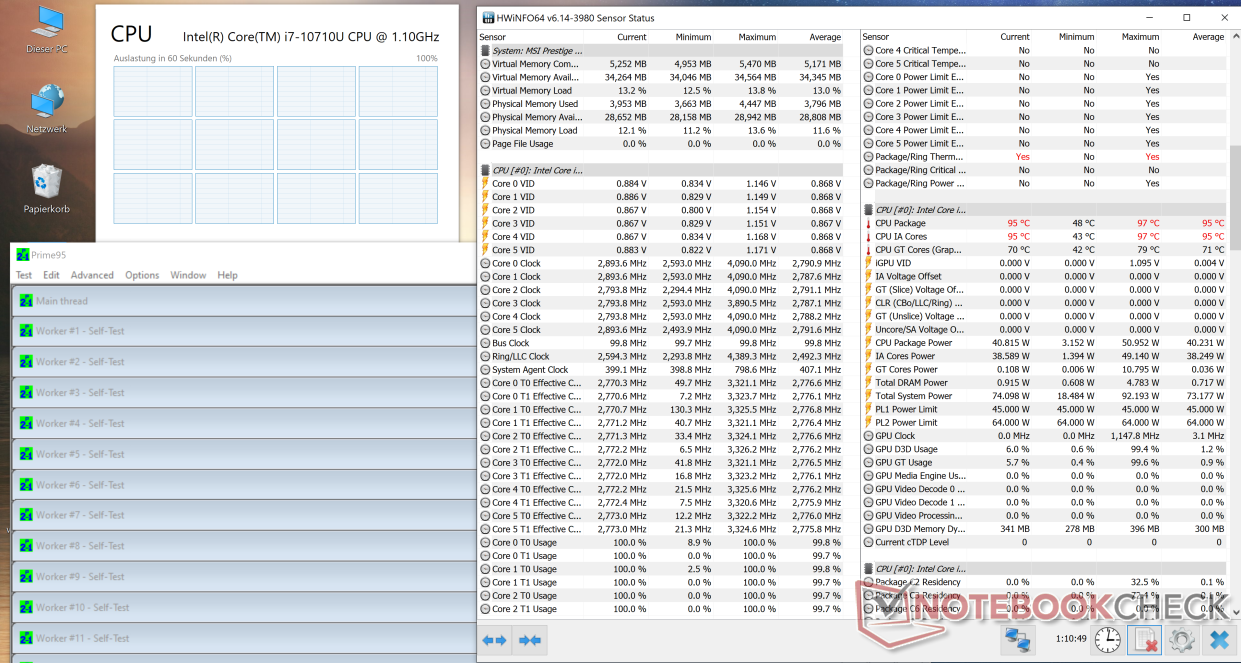This screenshot has width=1241, height=663.
Task: Click the clock icon next to 1:10:49
Action: [x=1107, y=639]
